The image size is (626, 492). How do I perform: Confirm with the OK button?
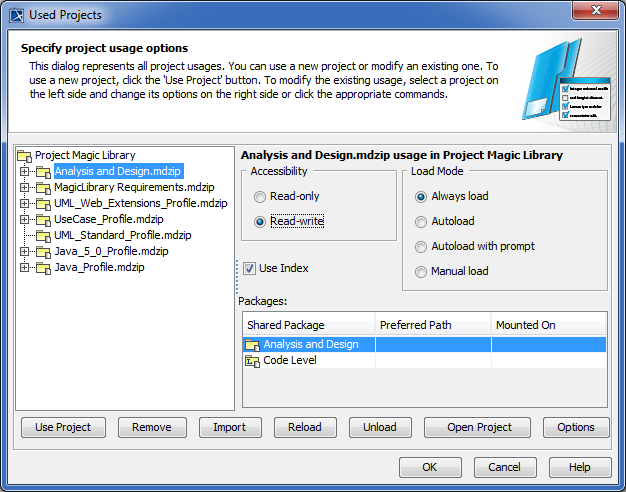(x=430, y=467)
